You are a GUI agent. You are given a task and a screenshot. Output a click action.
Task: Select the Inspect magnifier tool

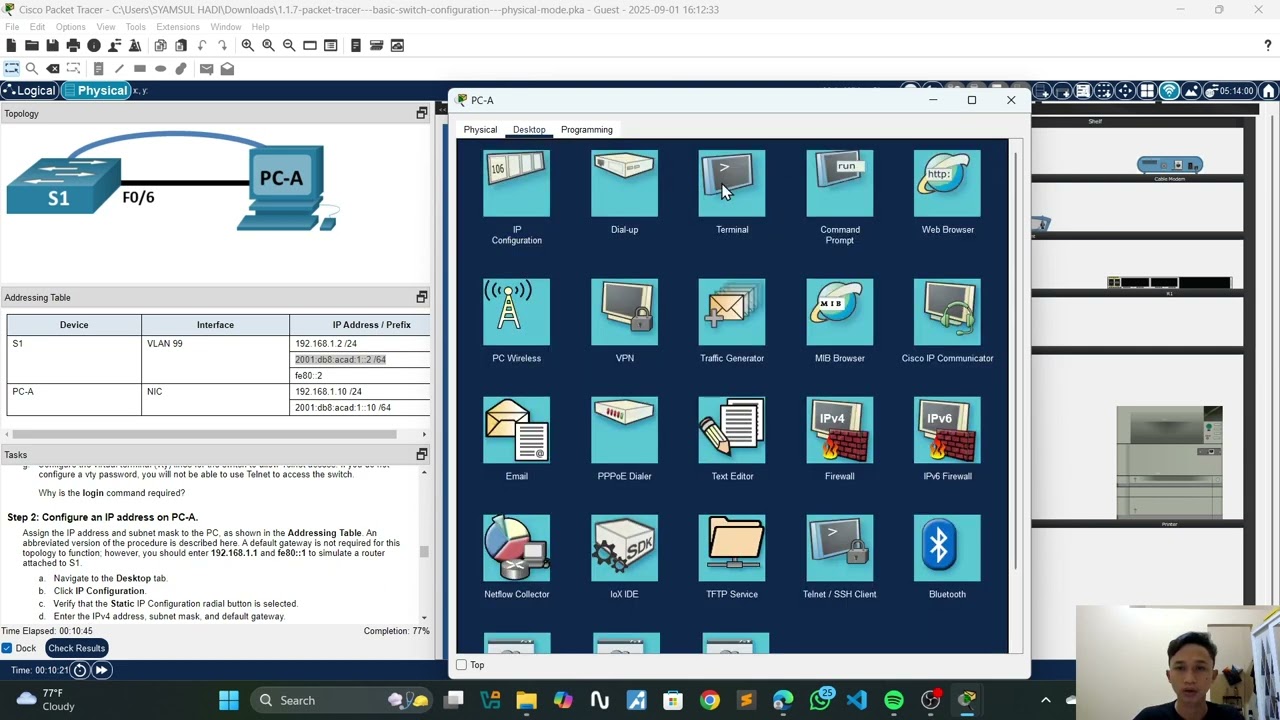32,69
